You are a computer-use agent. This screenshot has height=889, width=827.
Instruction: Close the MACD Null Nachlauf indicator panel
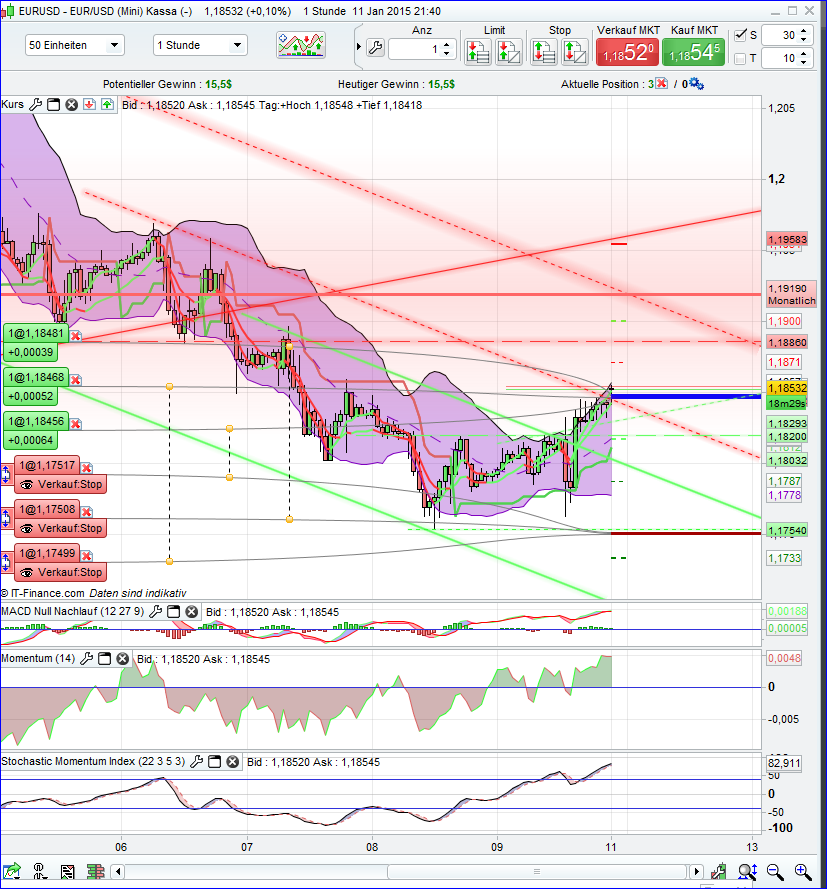click(190, 611)
